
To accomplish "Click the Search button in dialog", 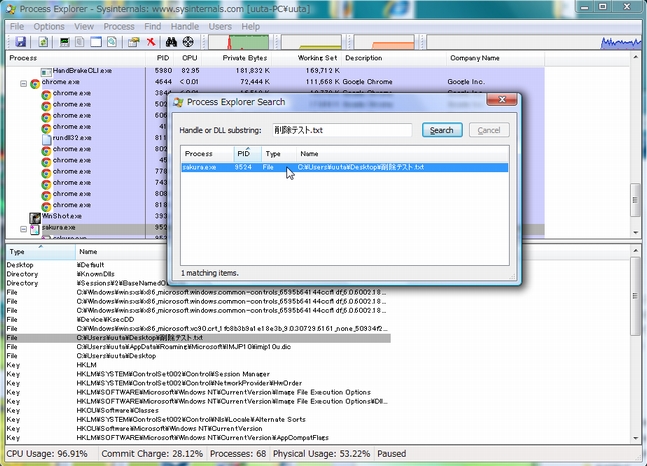I will click(442, 130).
